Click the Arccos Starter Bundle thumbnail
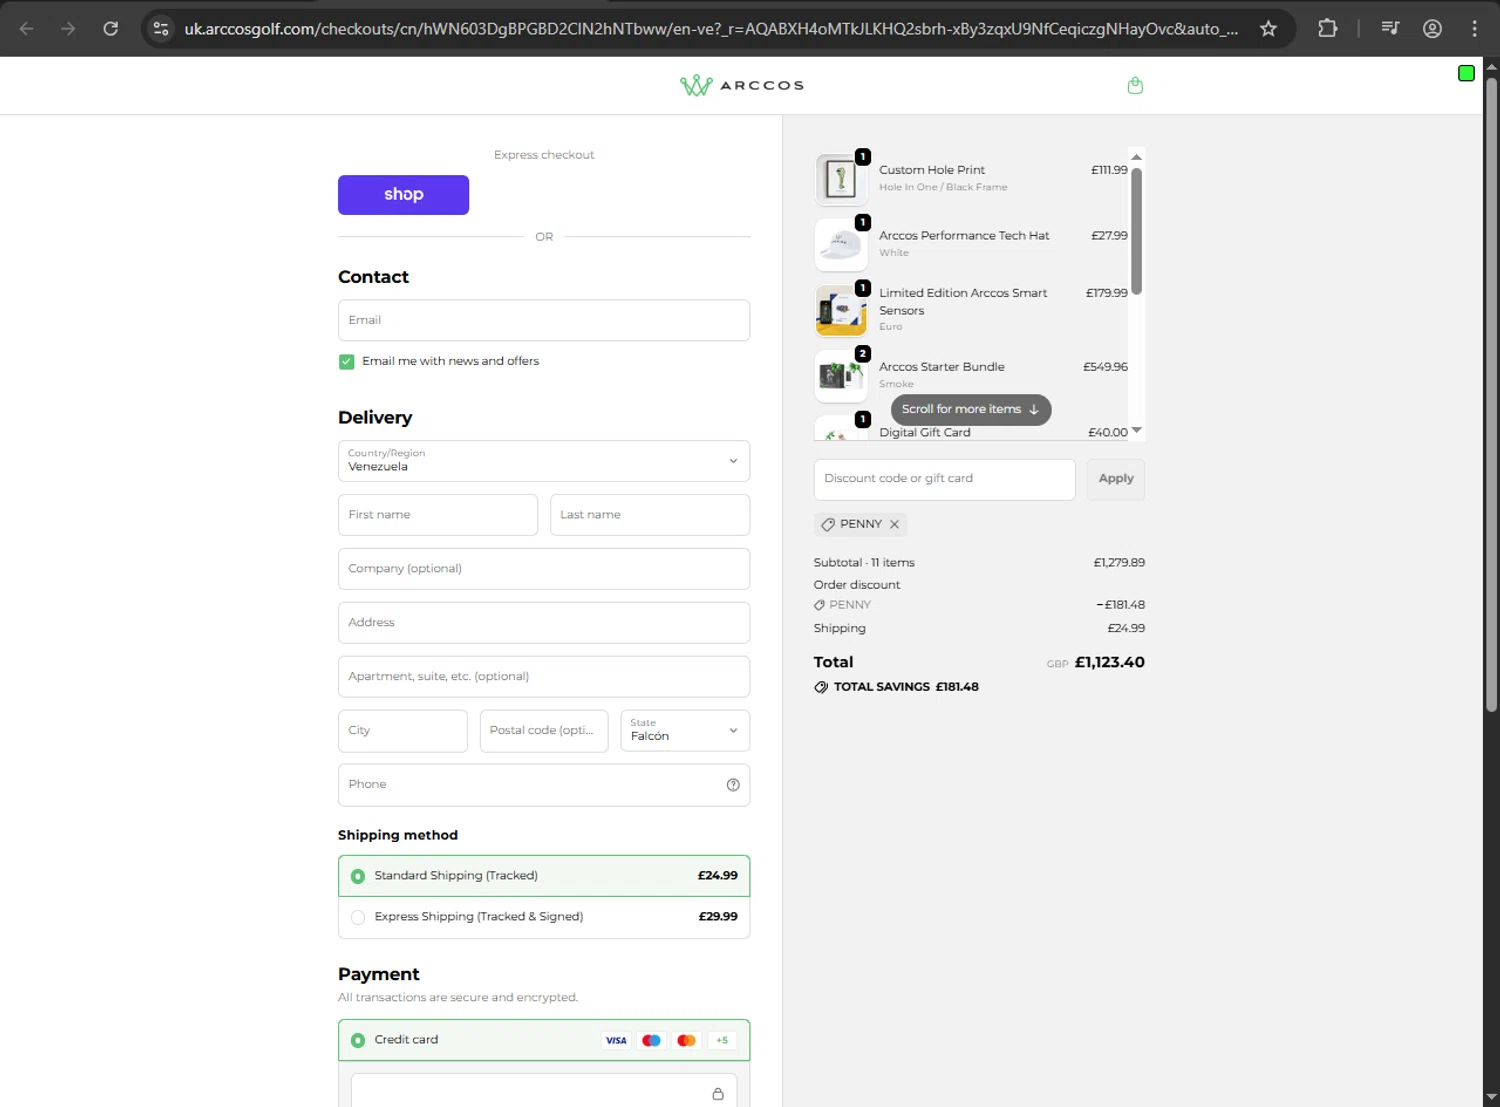This screenshot has width=1500, height=1107. point(841,376)
